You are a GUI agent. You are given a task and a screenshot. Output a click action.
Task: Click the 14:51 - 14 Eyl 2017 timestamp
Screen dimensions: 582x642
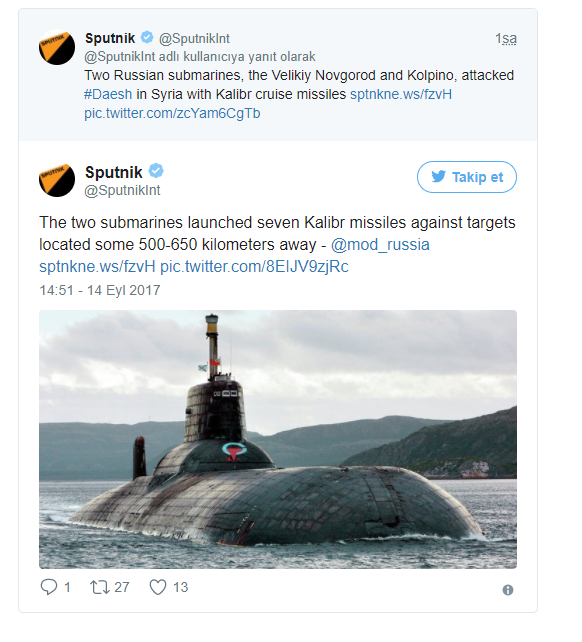pos(100,290)
